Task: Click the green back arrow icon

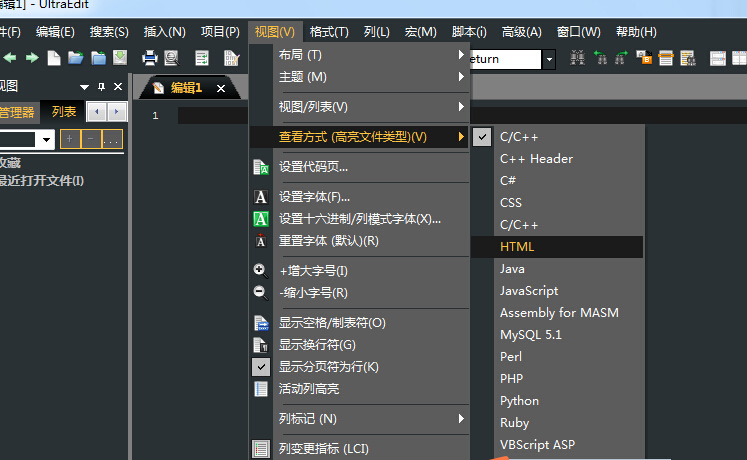Action: pos(10,58)
